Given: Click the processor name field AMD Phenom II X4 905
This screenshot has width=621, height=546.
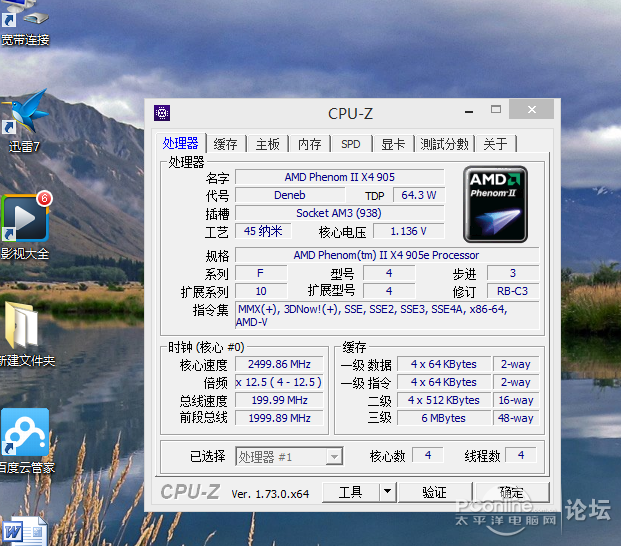Looking at the screenshot, I should (340, 177).
